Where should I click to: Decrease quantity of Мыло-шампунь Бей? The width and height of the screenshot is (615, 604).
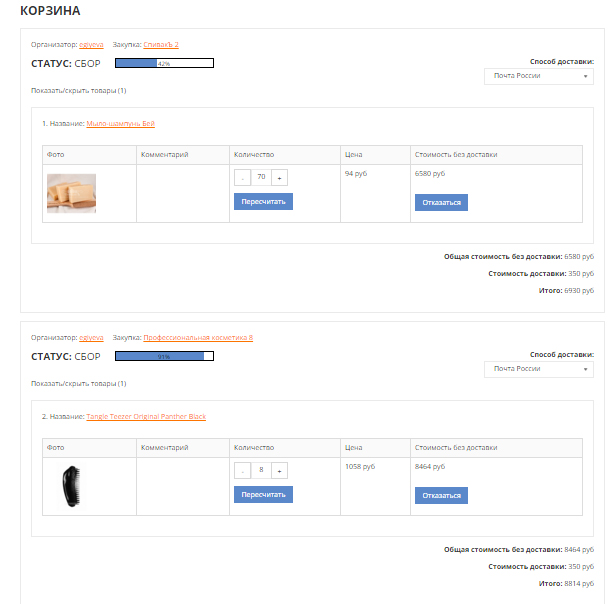[242, 177]
